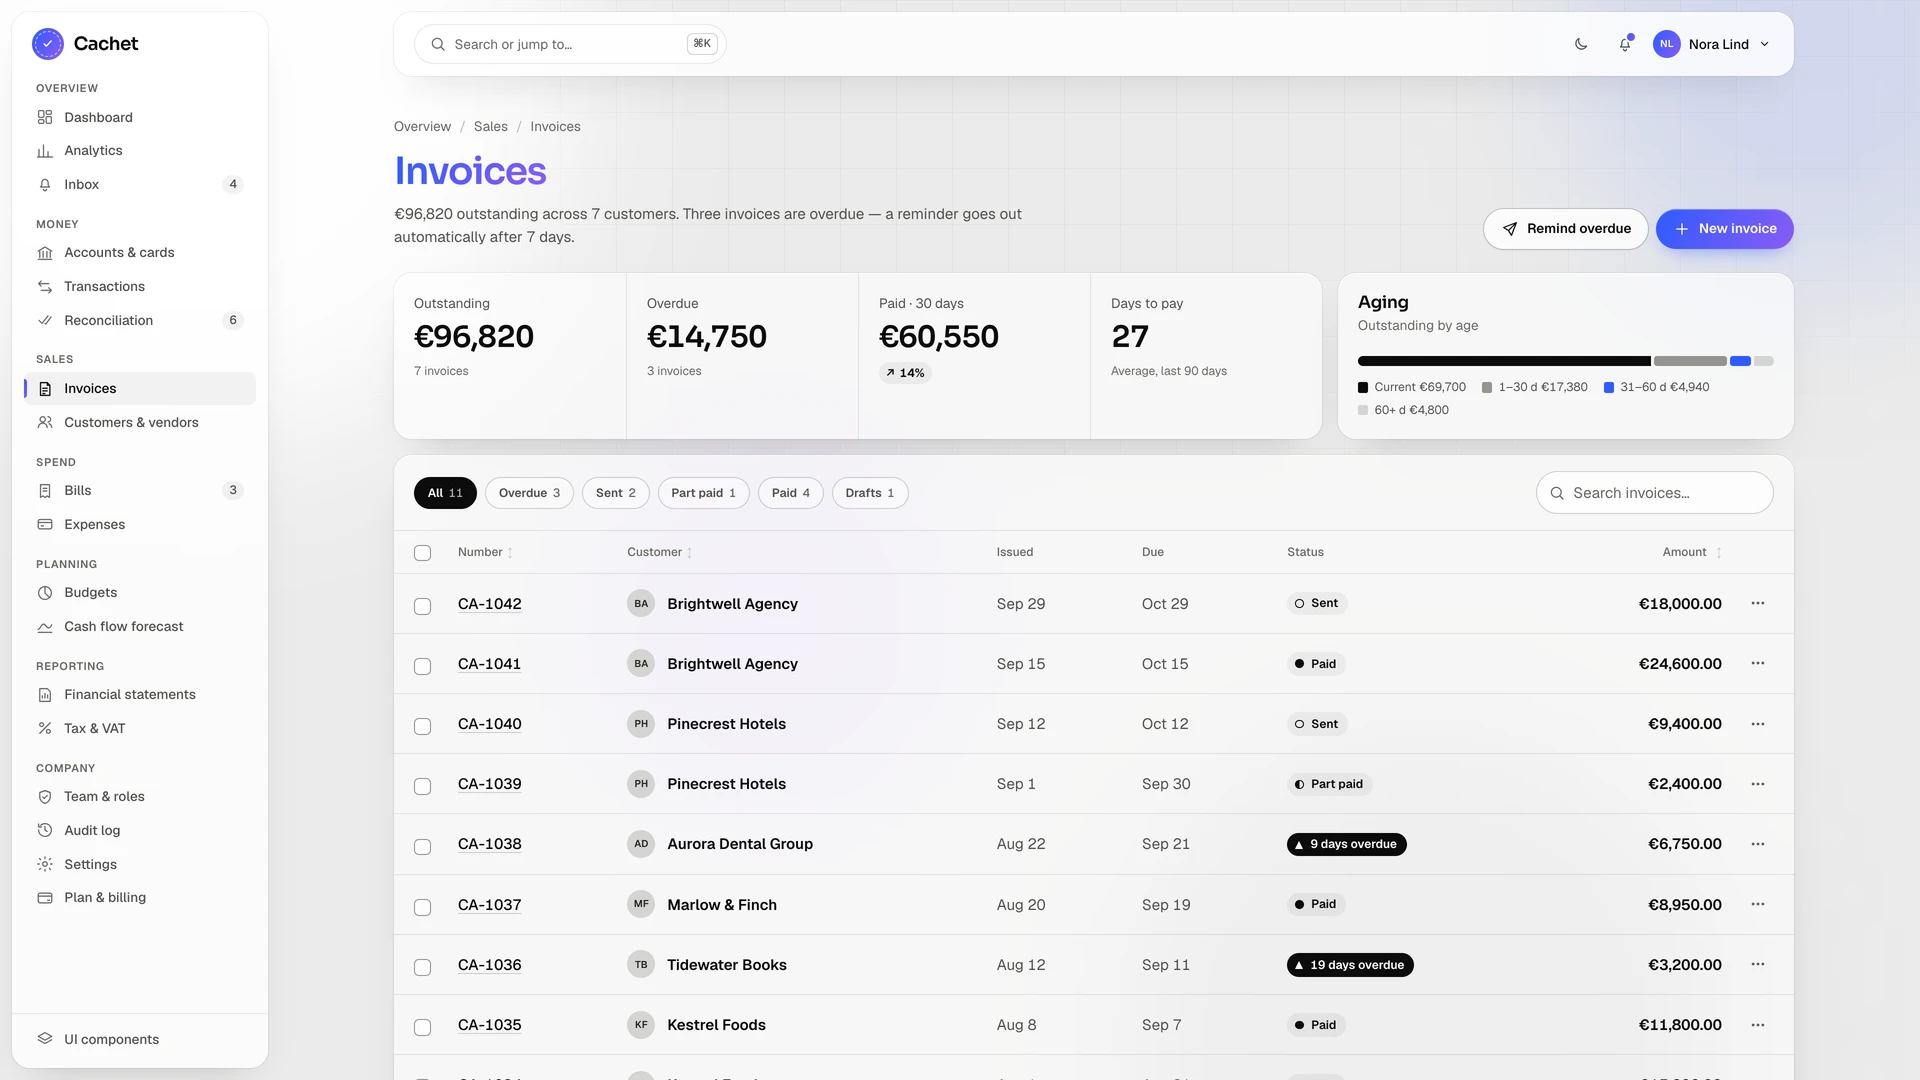Screen dimensions: 1920x1080
Task: Create a New invoice
Action: pos(1725,229)
